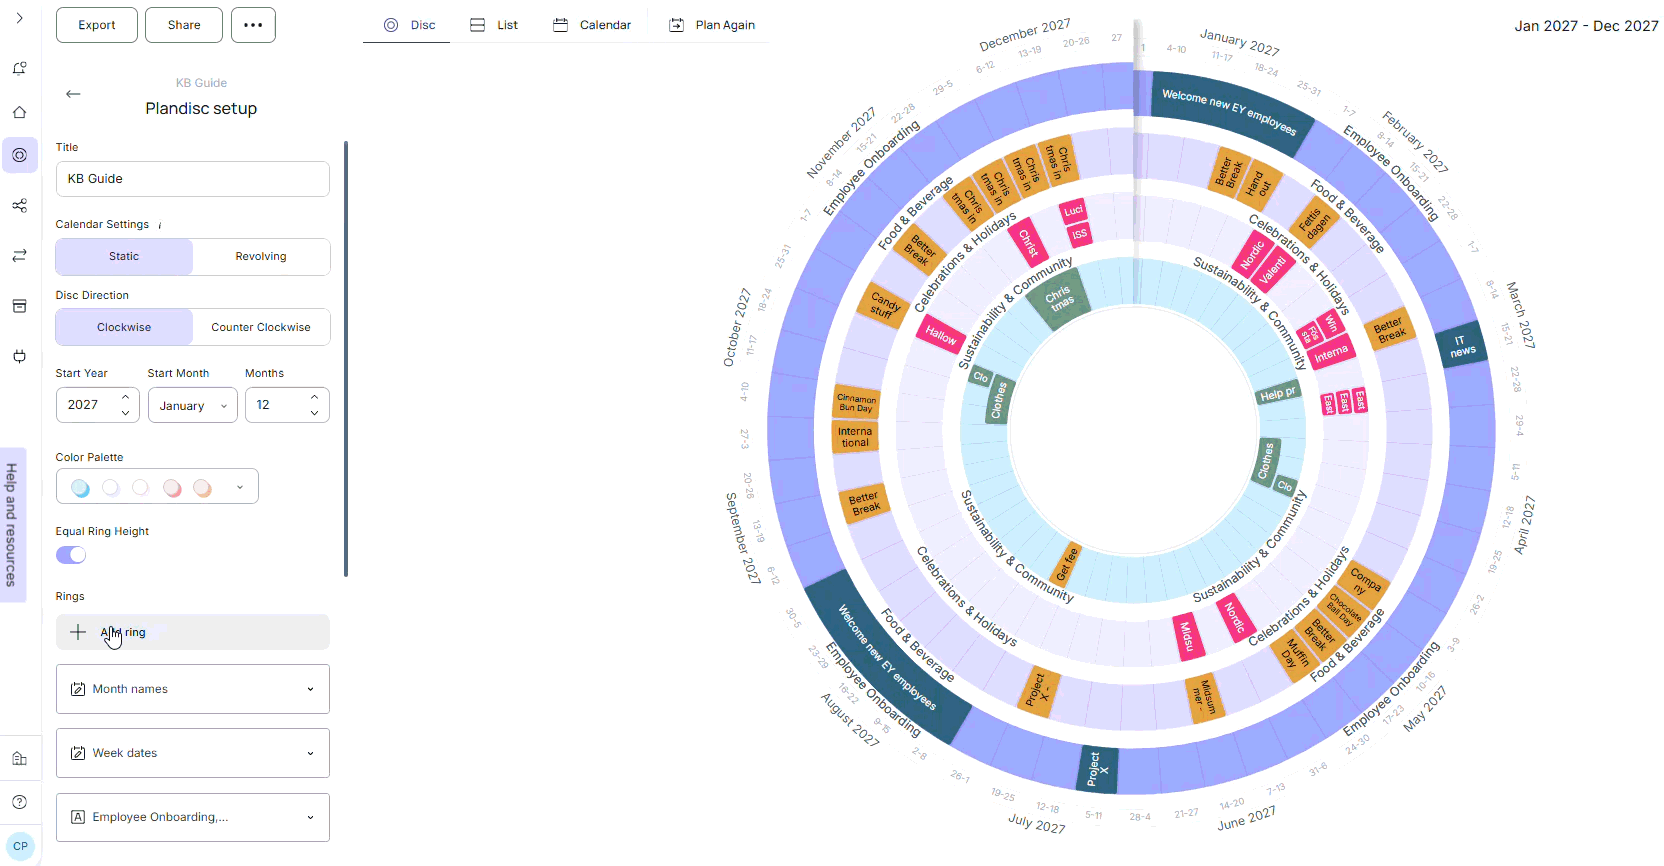This screenshot has height=866, width=1664.
Task: Click the Export button
Action: coord(97,25)
